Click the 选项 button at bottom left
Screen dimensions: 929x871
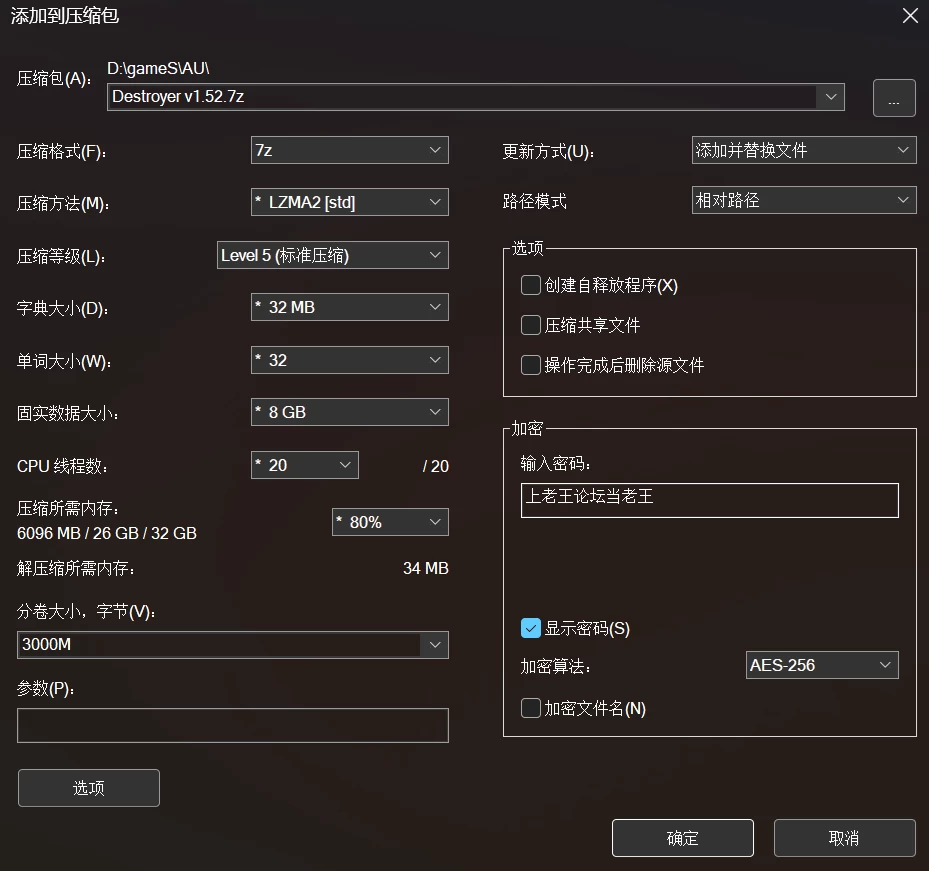click(89, 788)
